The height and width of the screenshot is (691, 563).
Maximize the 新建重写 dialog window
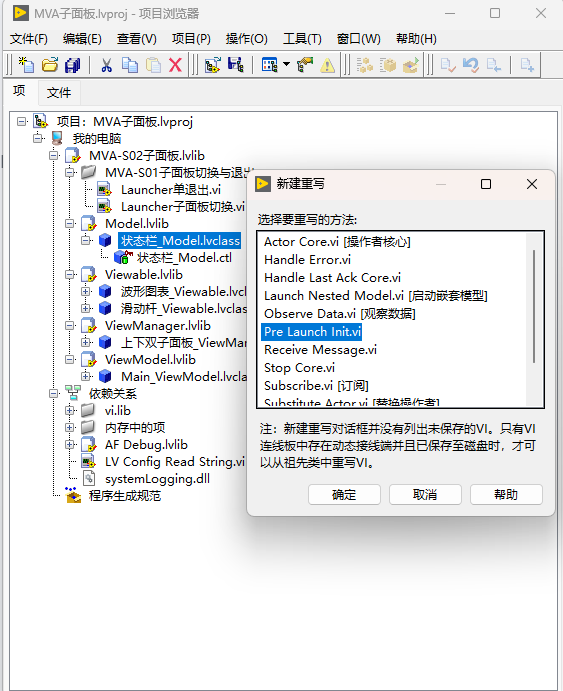[486, 184]
